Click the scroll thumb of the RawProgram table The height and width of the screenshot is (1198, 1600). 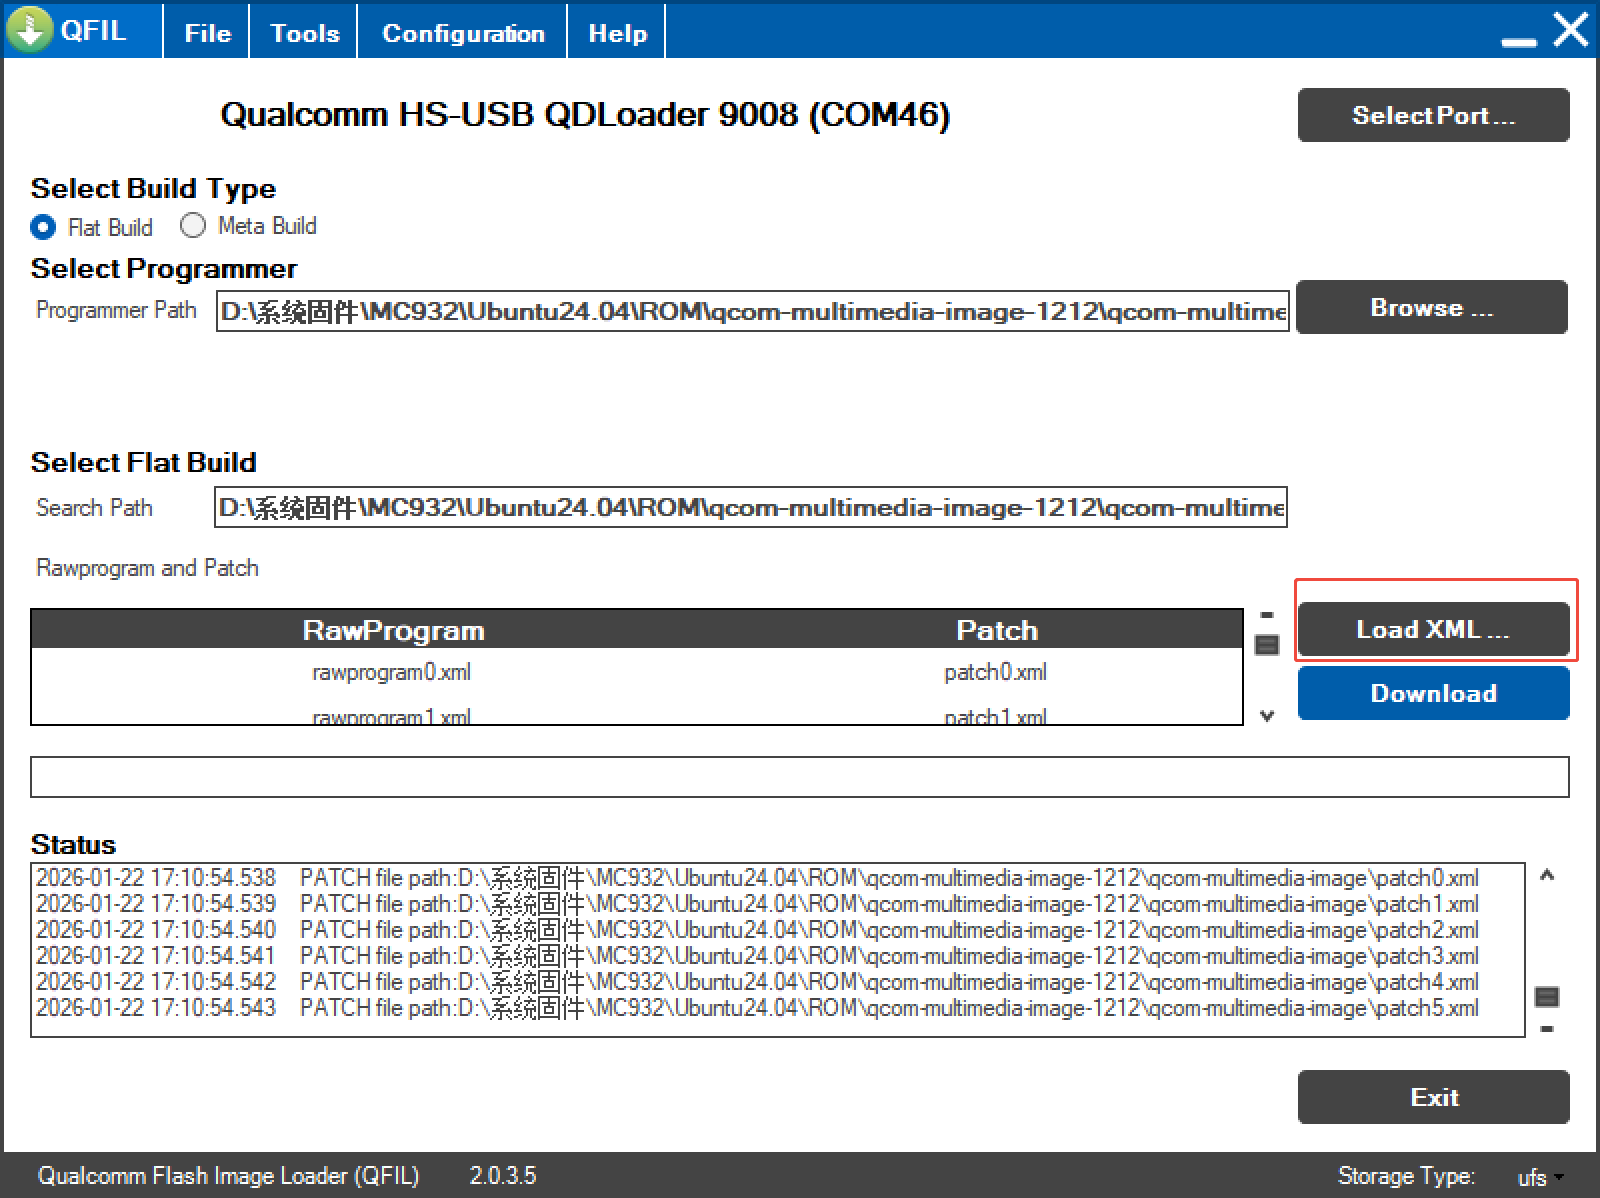[1267, 645]
